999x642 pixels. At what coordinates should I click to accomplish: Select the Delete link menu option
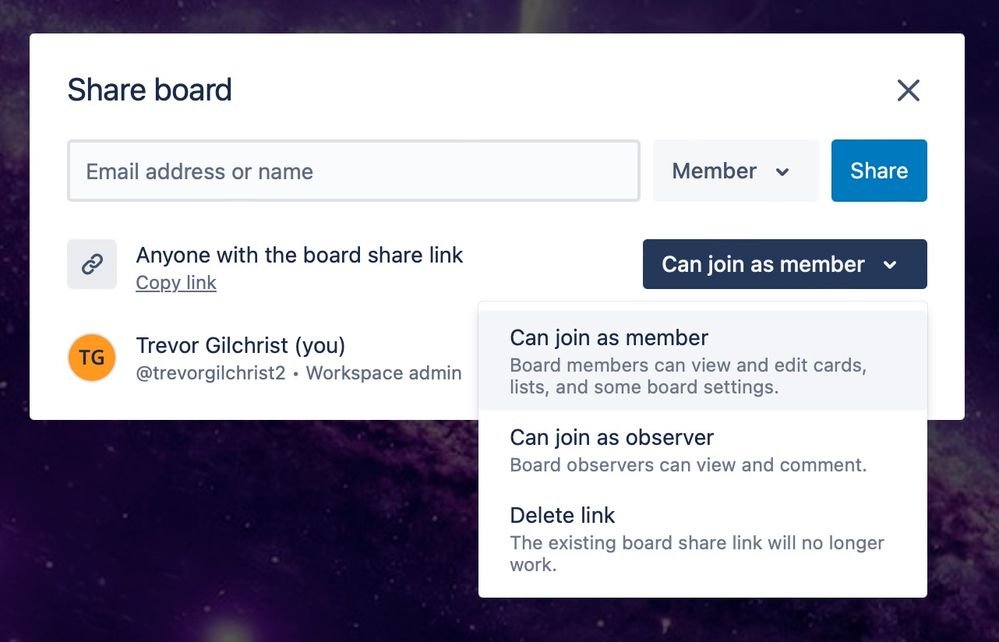702,539
